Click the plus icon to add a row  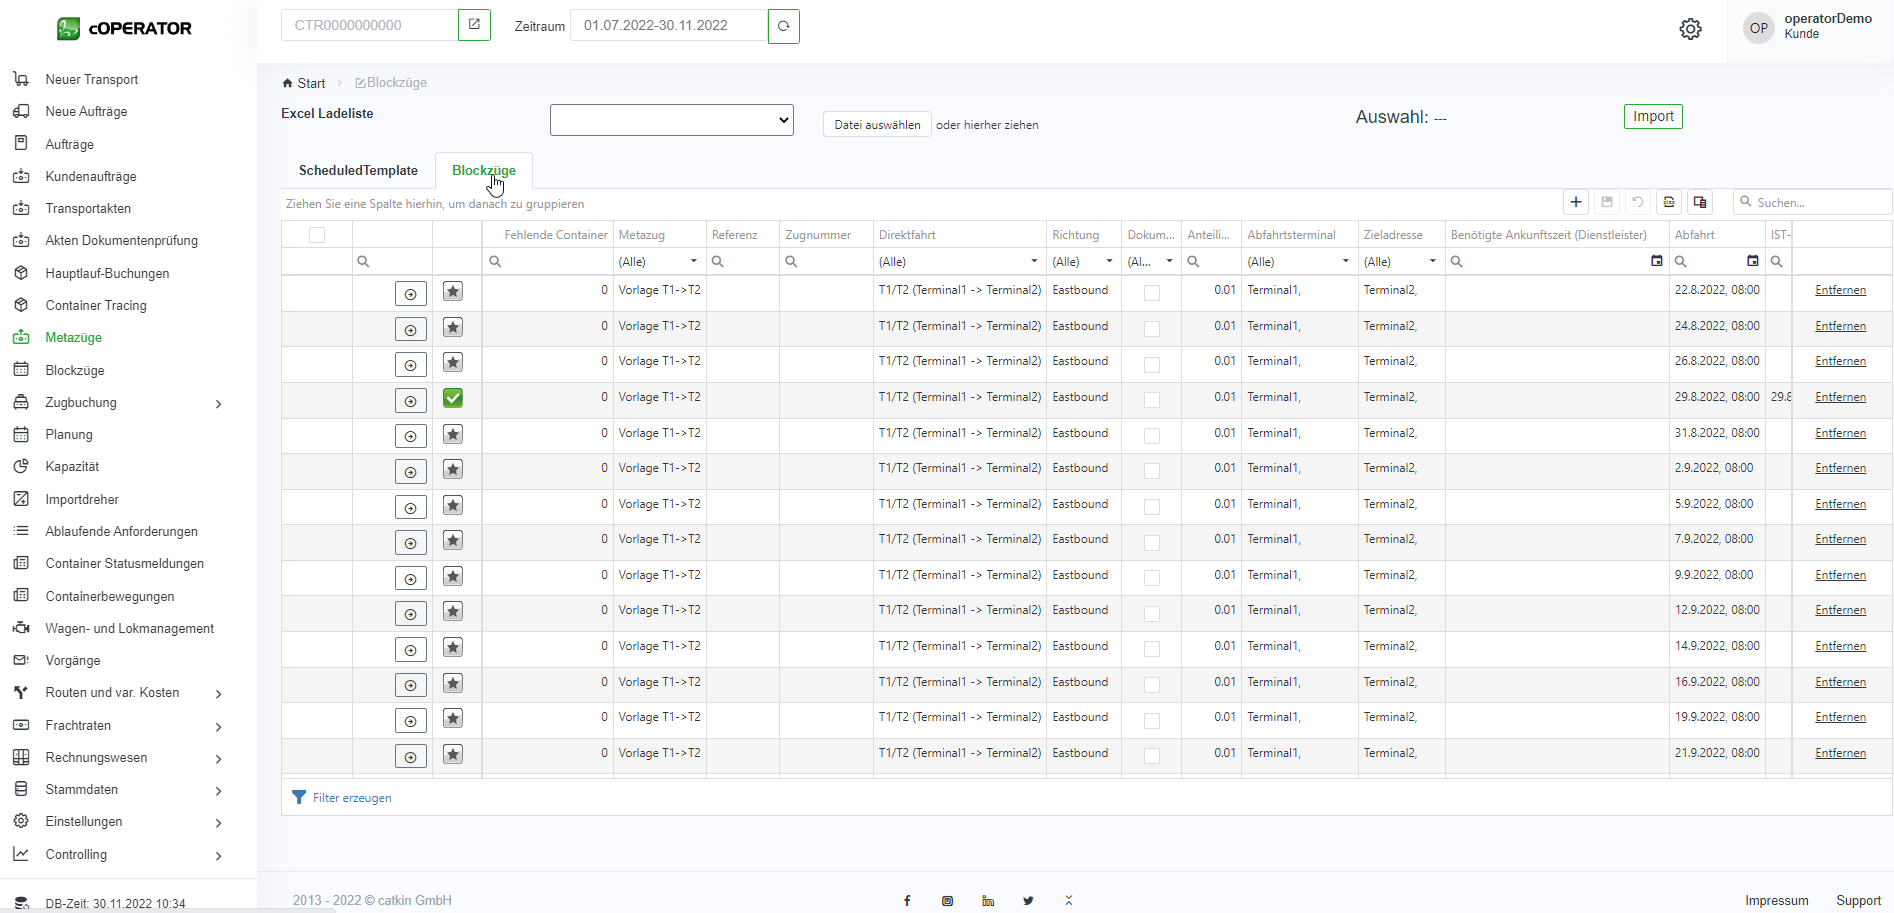1576,202
